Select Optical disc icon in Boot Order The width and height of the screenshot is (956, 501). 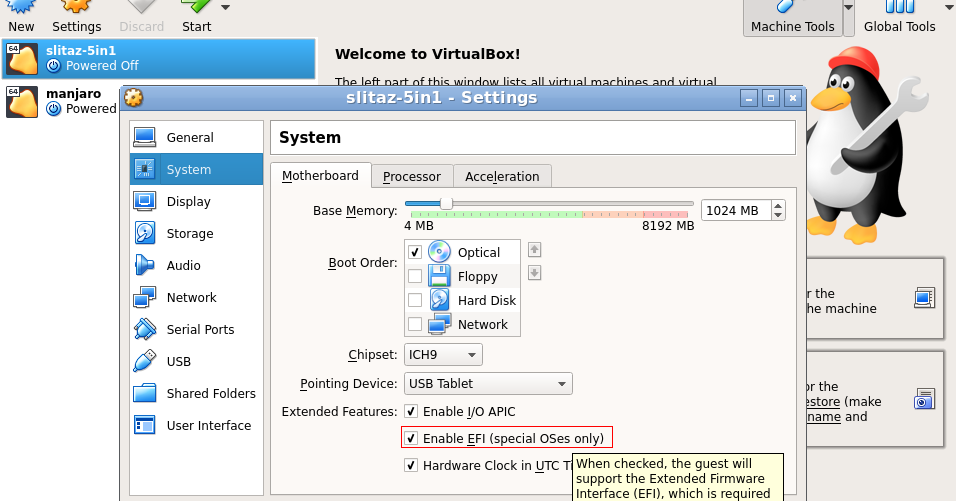click(439, 252)
